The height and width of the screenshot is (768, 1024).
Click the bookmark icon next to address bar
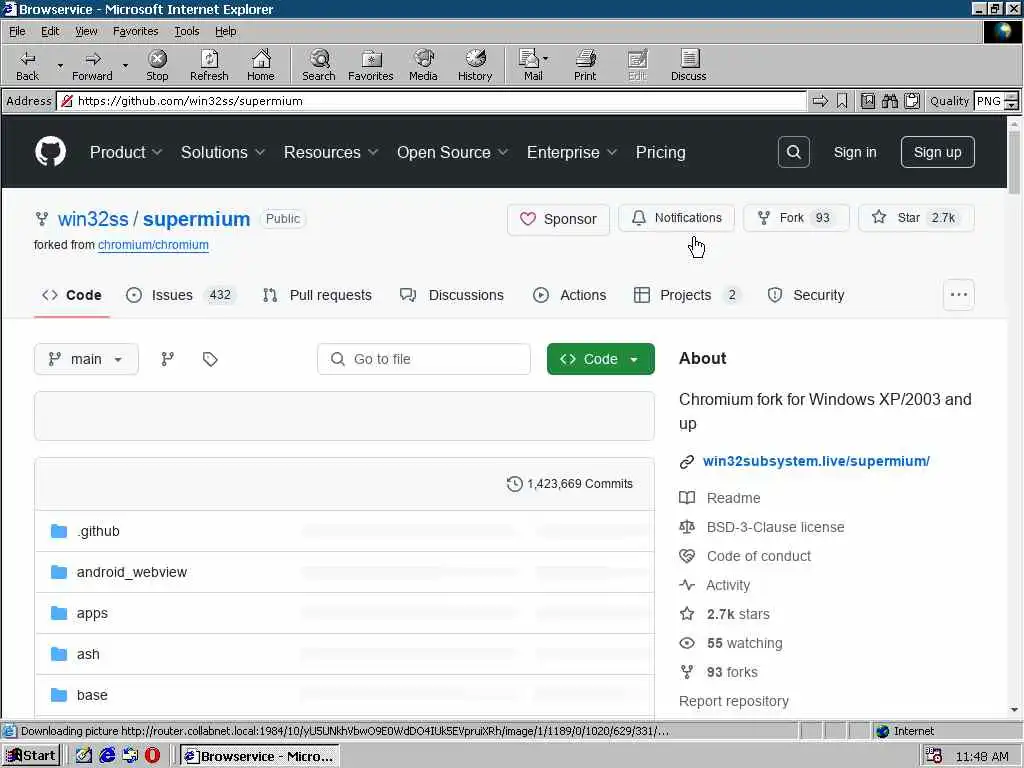[842, 101]
